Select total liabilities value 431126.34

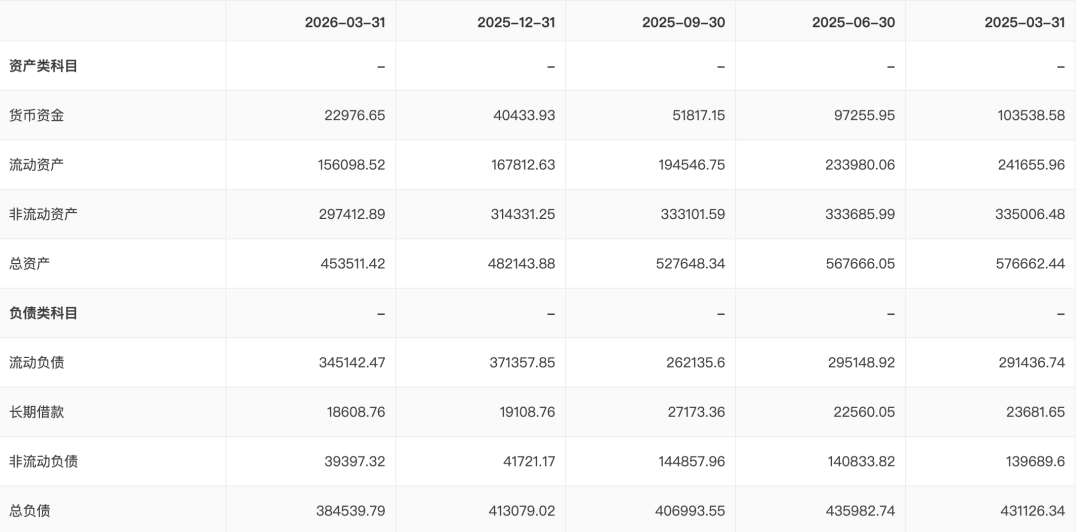[x=1031, y=511]
